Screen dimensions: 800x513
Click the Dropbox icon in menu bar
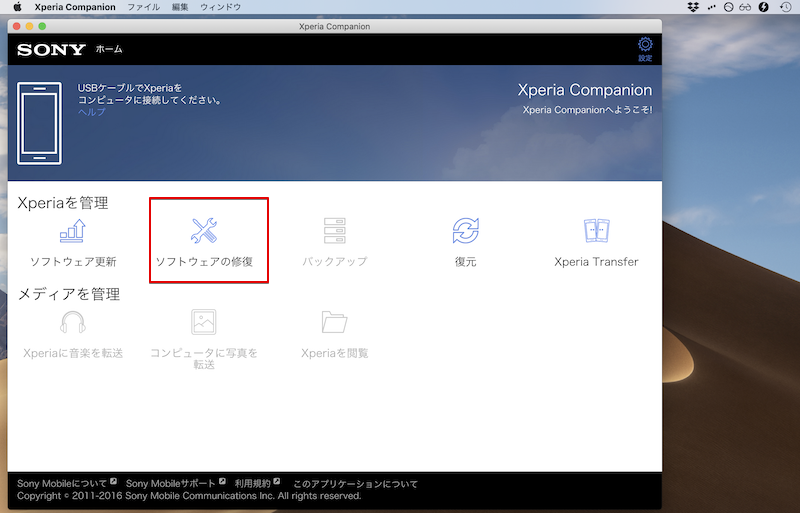pos(694,7)
